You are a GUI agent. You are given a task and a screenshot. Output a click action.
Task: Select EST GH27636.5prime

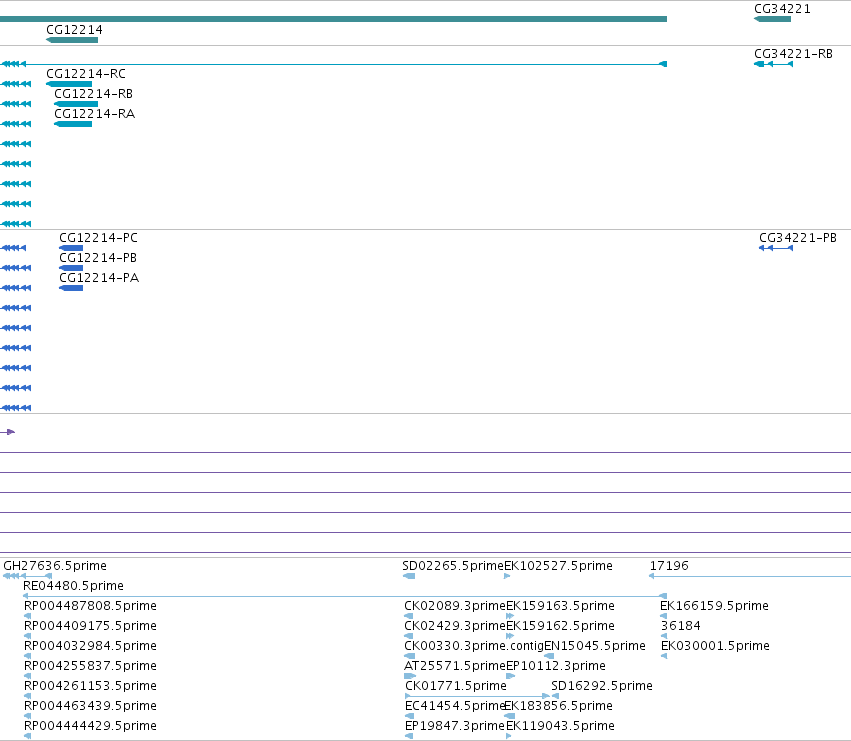55,566
